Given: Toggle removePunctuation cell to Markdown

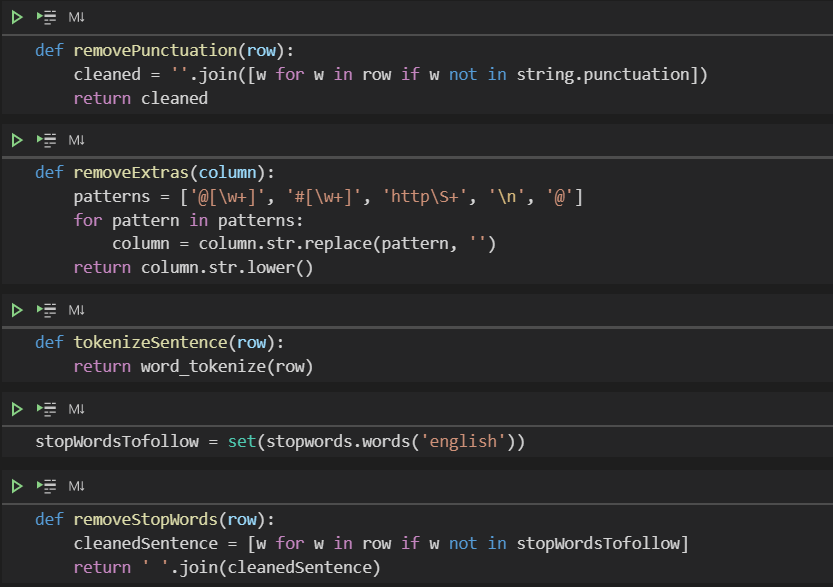Looking at the screenshot, I should pyautogui.click(x=77, y=18).
